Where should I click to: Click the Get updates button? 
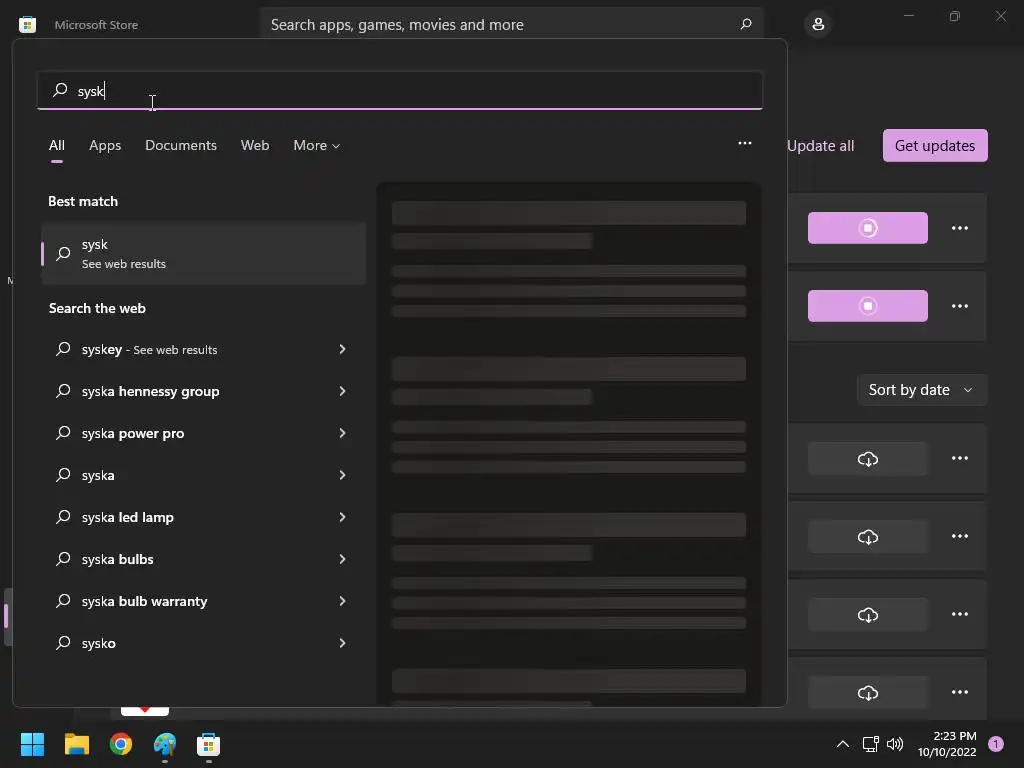(935, 146)
